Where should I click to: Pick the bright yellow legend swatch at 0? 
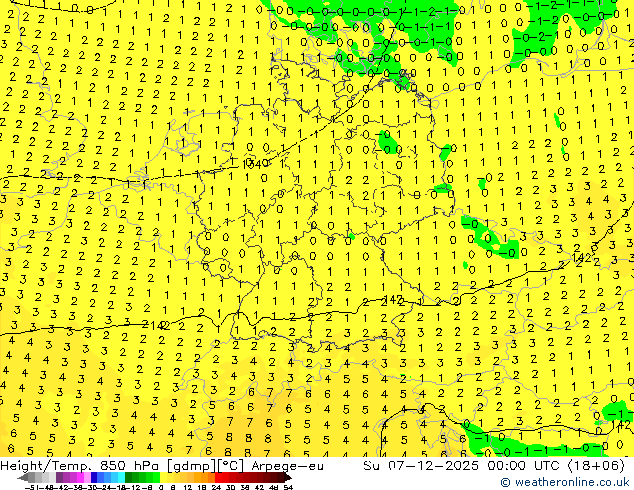coord(163,477)
